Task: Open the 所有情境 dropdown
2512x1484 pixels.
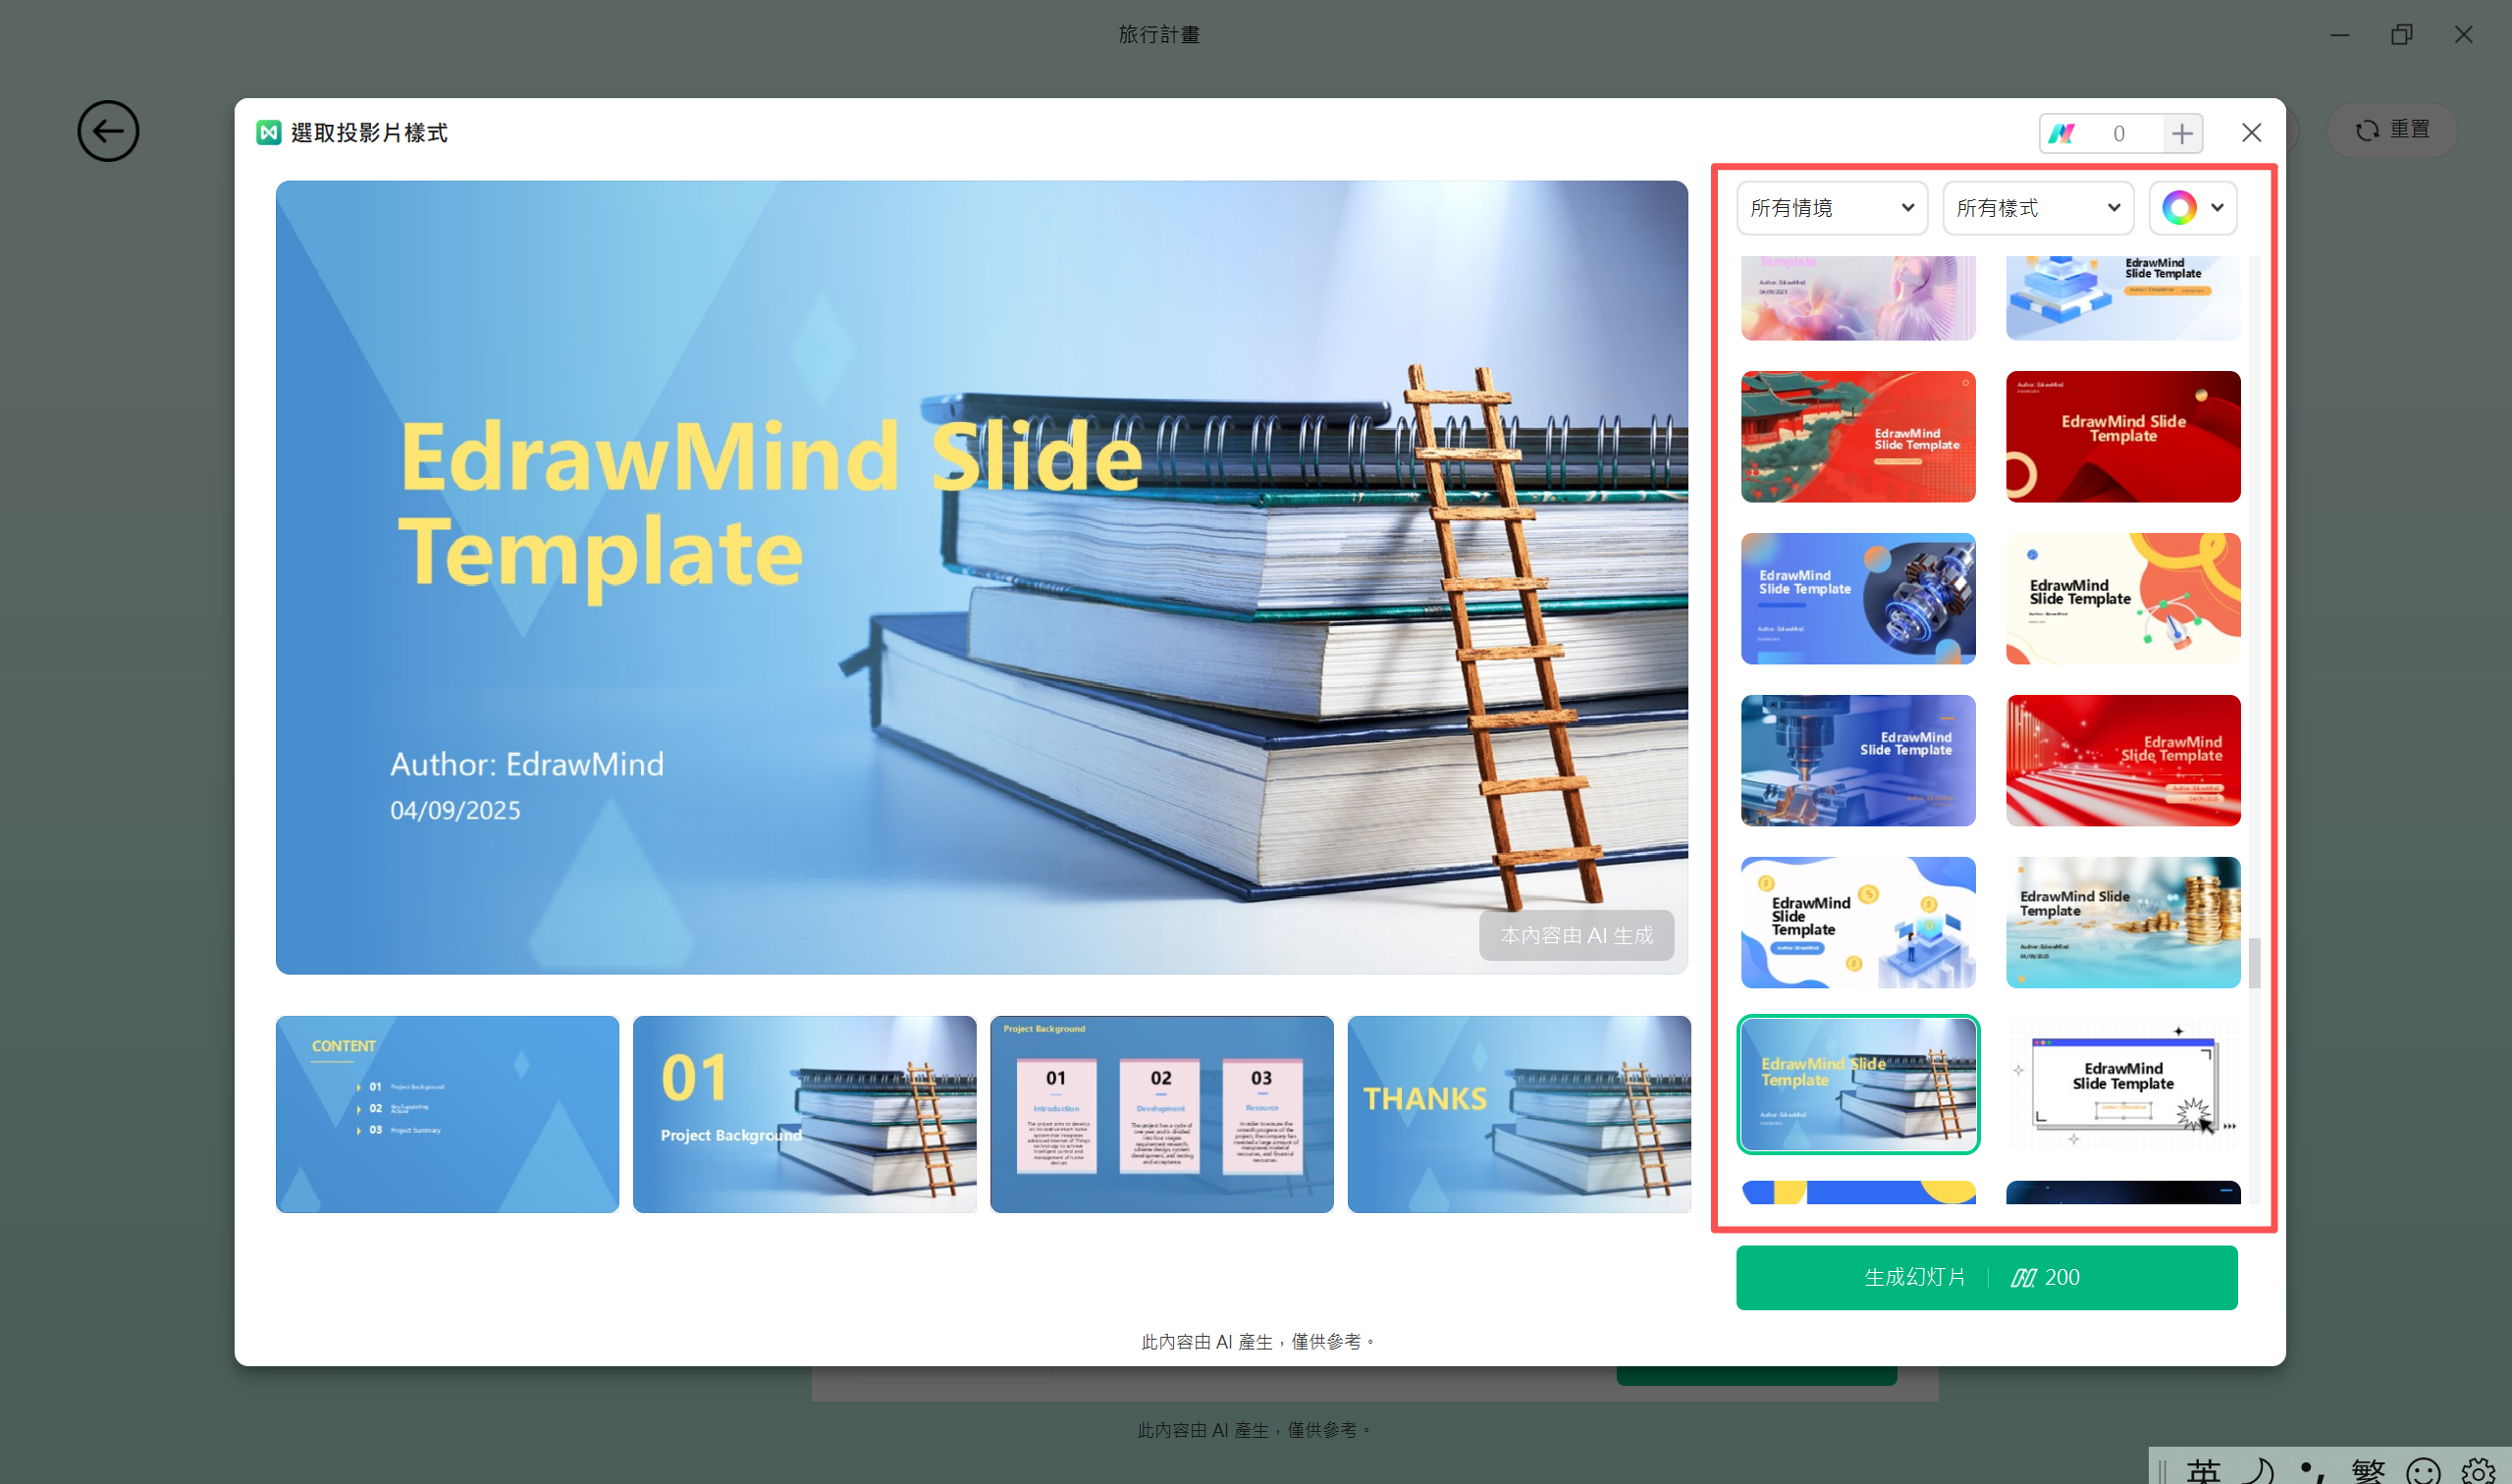Action: [1831, 208]
